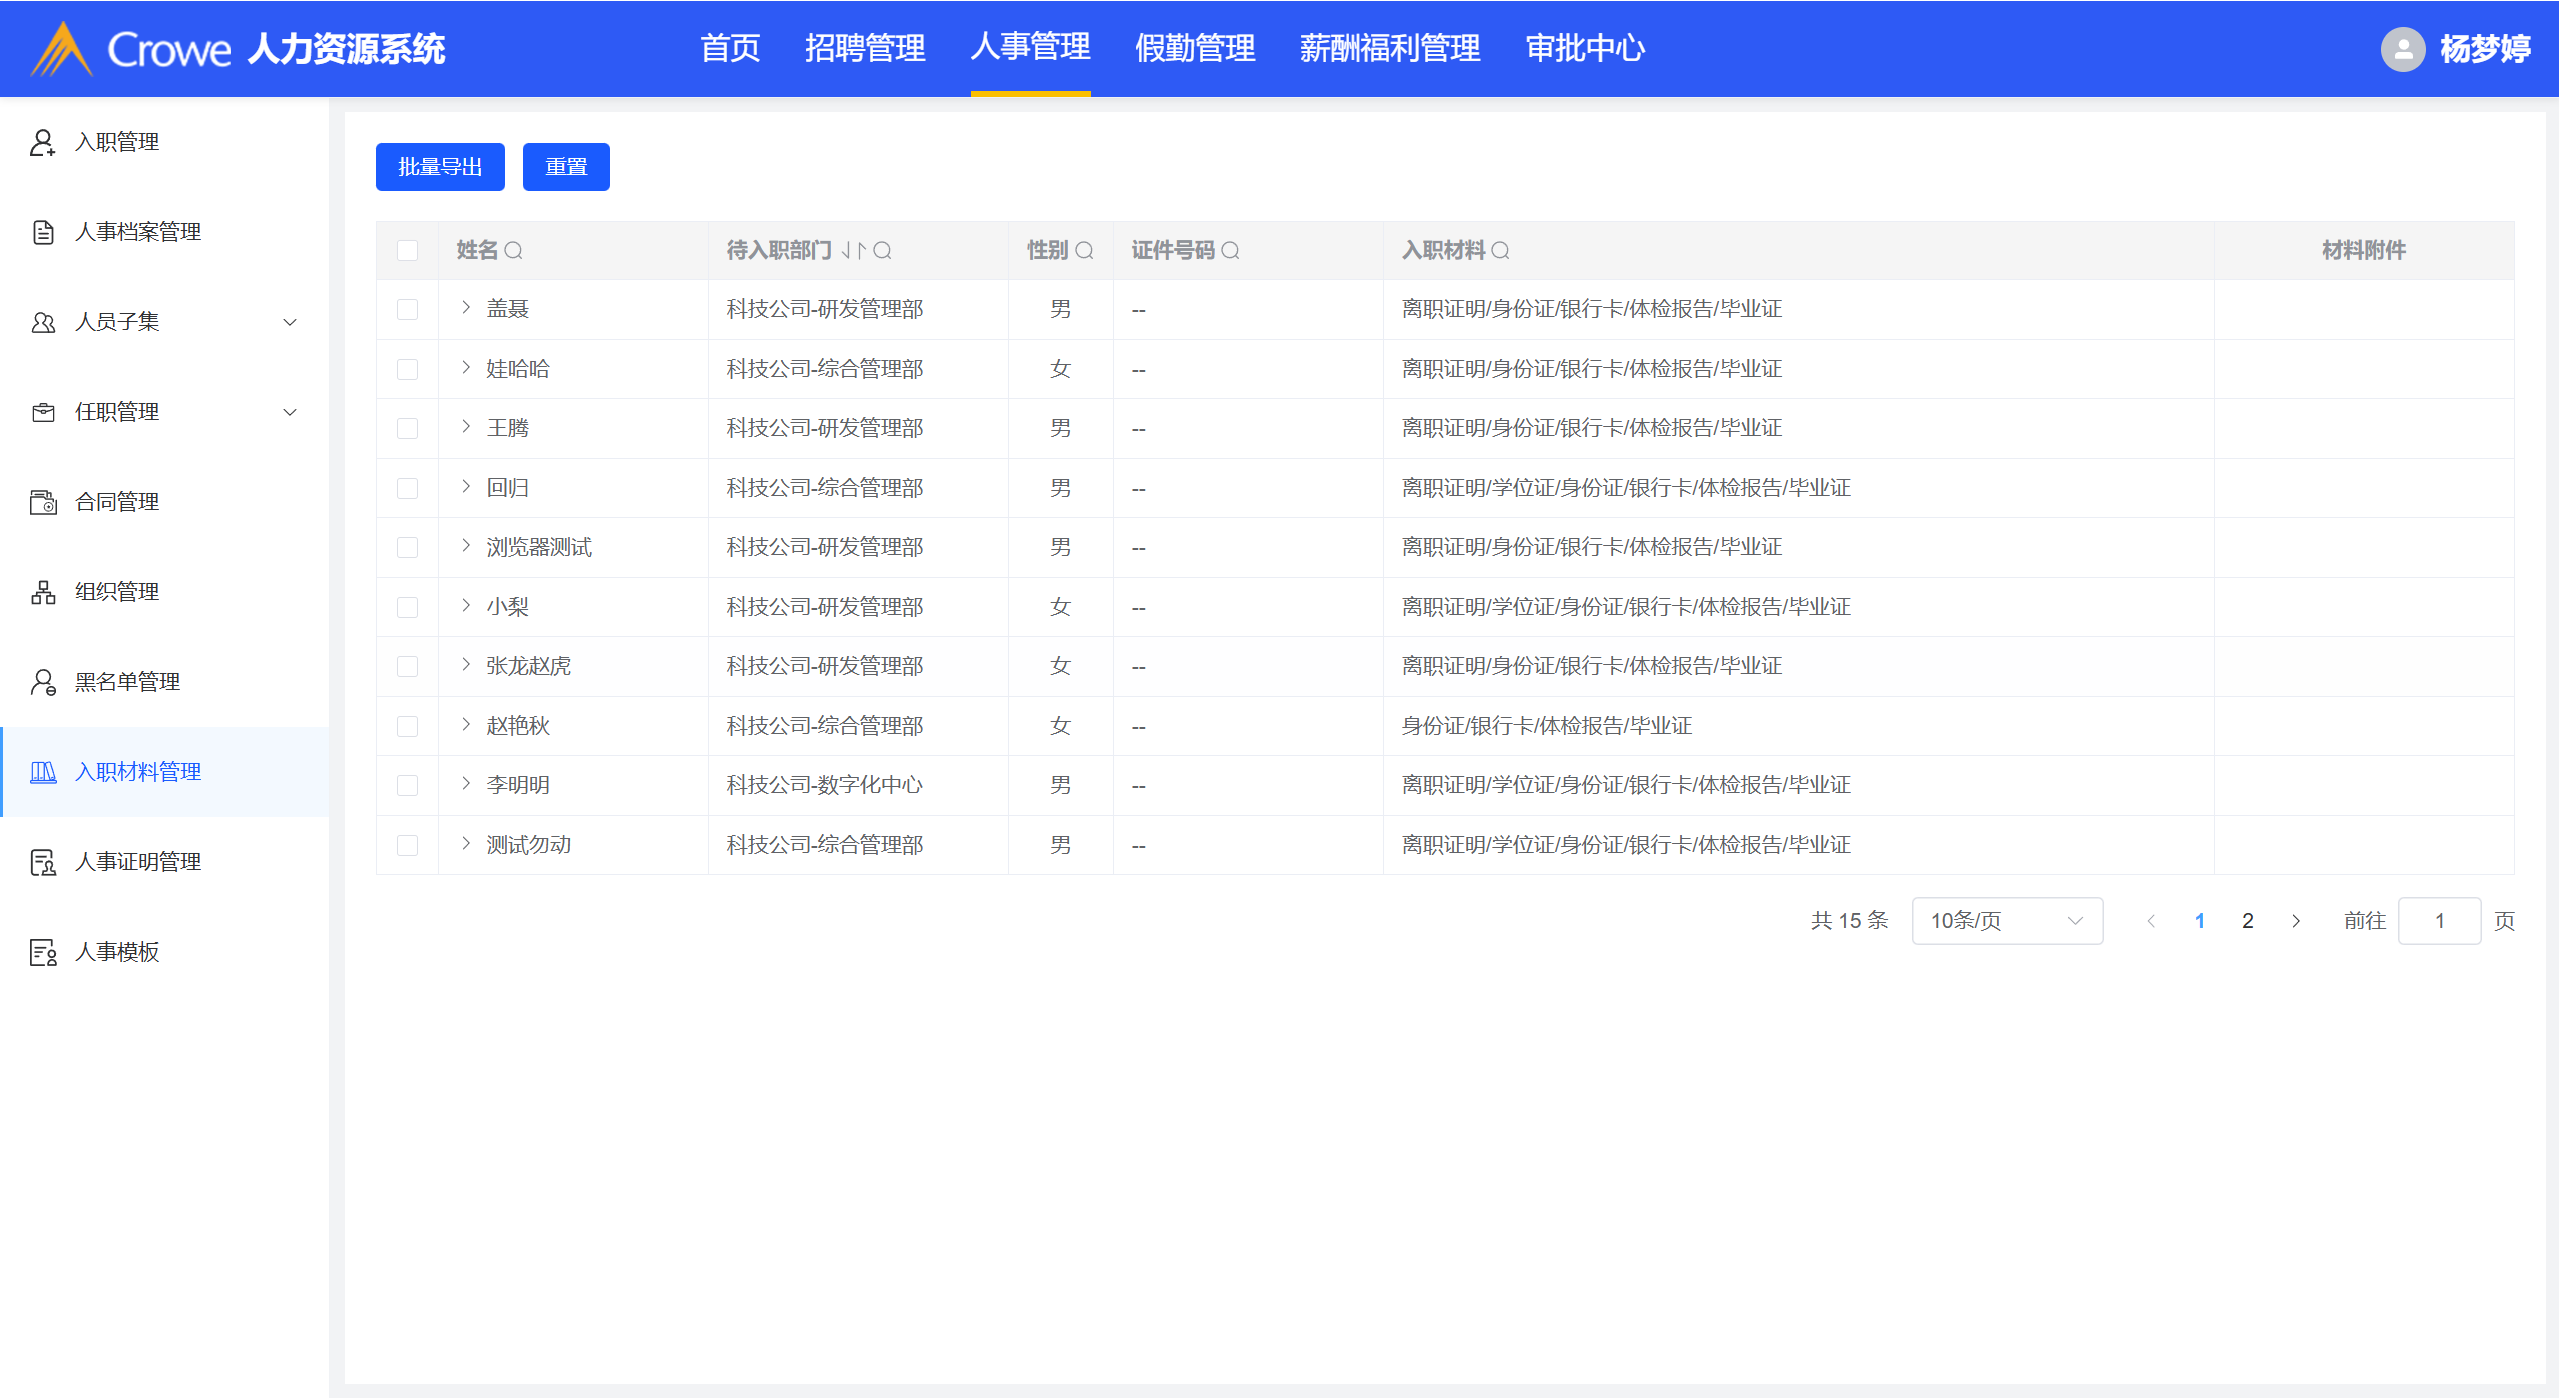Click search icon next to 性别 header
2559x1398 pixels.
click(1084, 250)
